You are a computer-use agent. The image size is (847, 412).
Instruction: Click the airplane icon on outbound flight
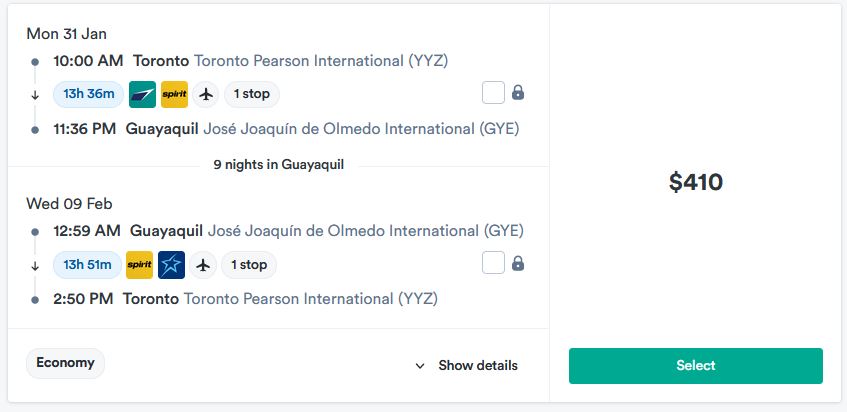(x=206, y=94)
